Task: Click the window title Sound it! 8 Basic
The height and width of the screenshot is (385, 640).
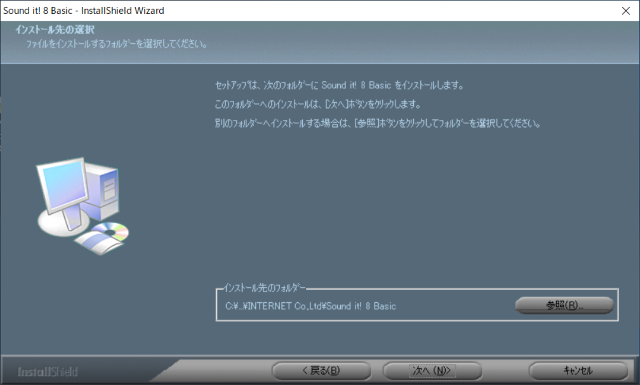Action: (84, 11)
